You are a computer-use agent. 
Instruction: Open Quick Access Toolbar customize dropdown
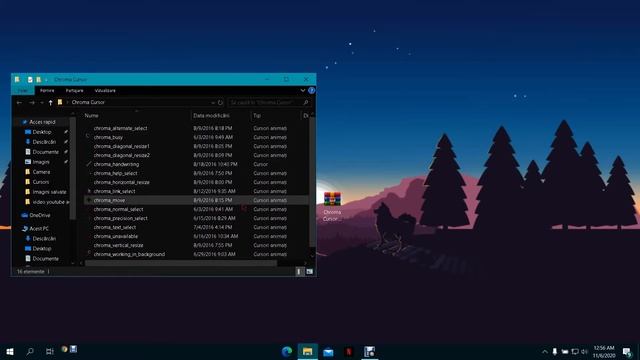pos(46,80)
